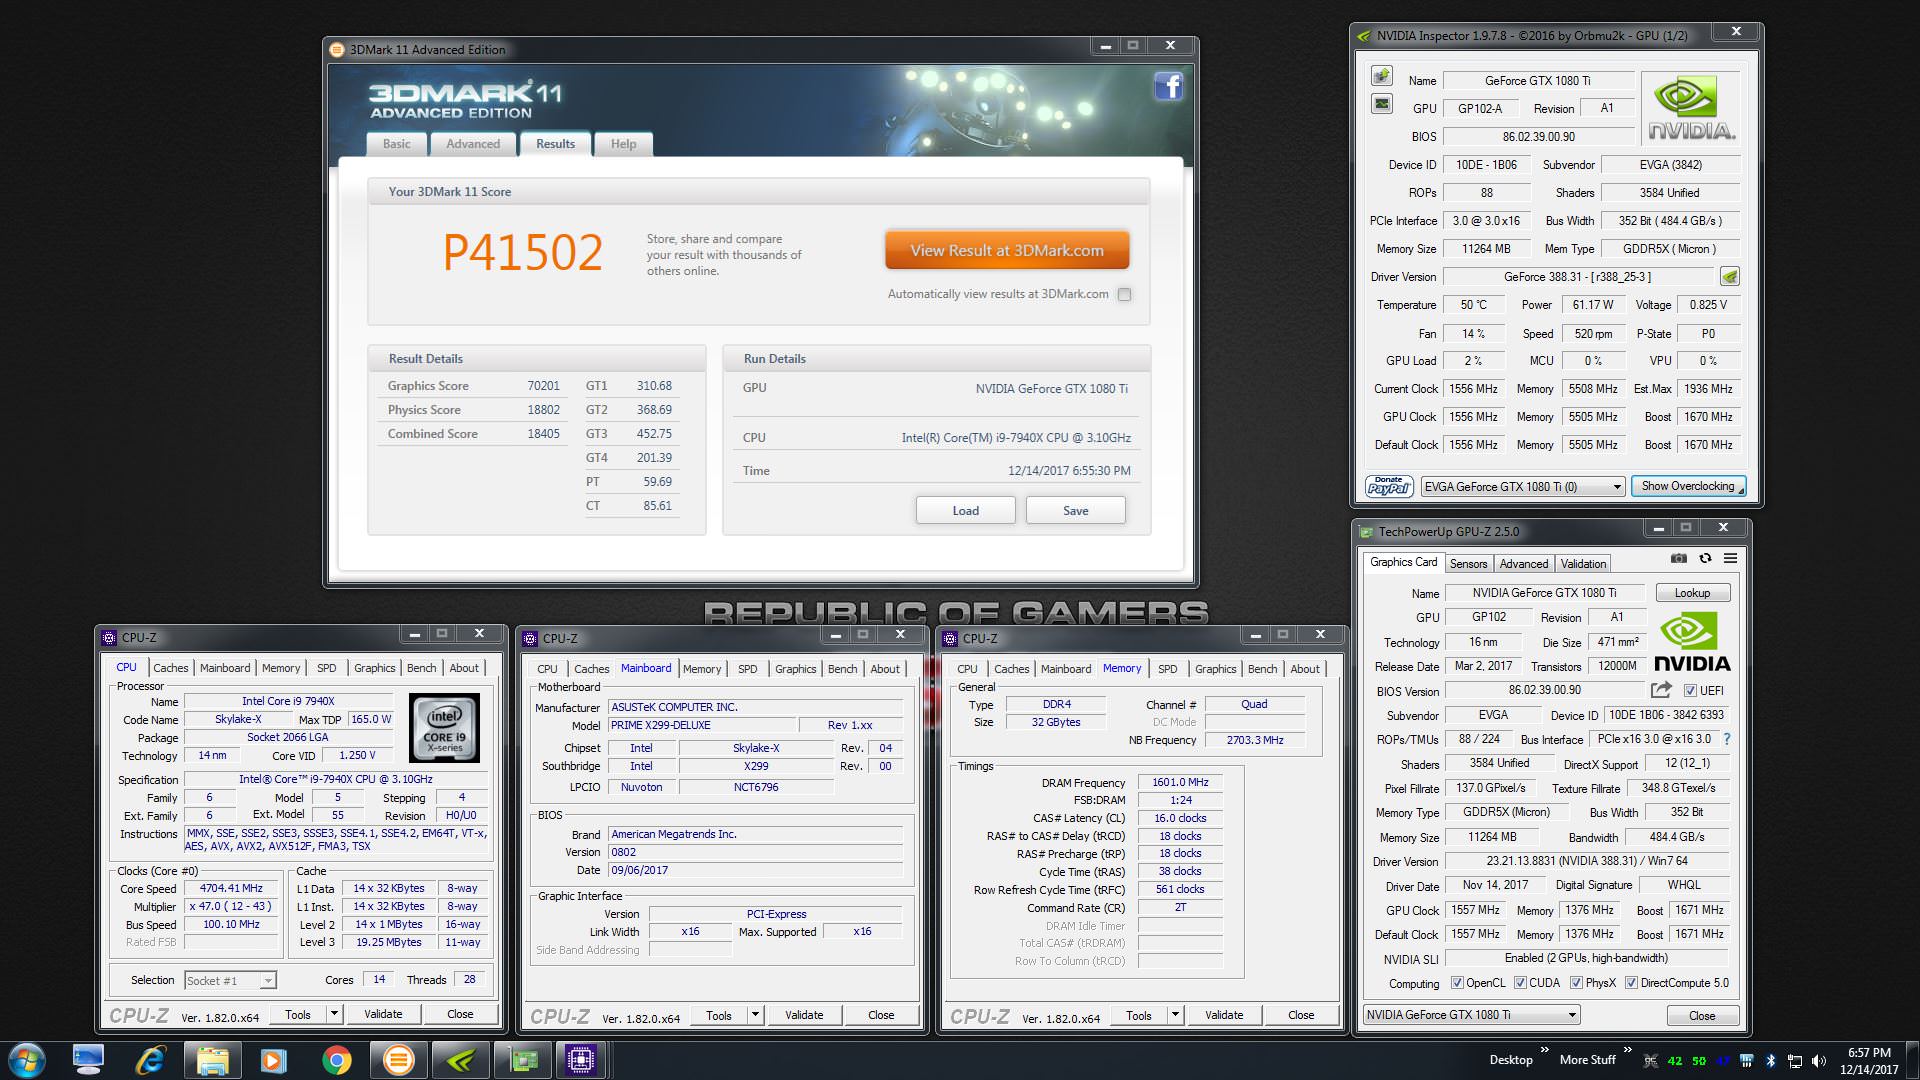
Task: Click the top-left tool icon in NVIDIA Inspector
Action: [x=1381, y=76]
